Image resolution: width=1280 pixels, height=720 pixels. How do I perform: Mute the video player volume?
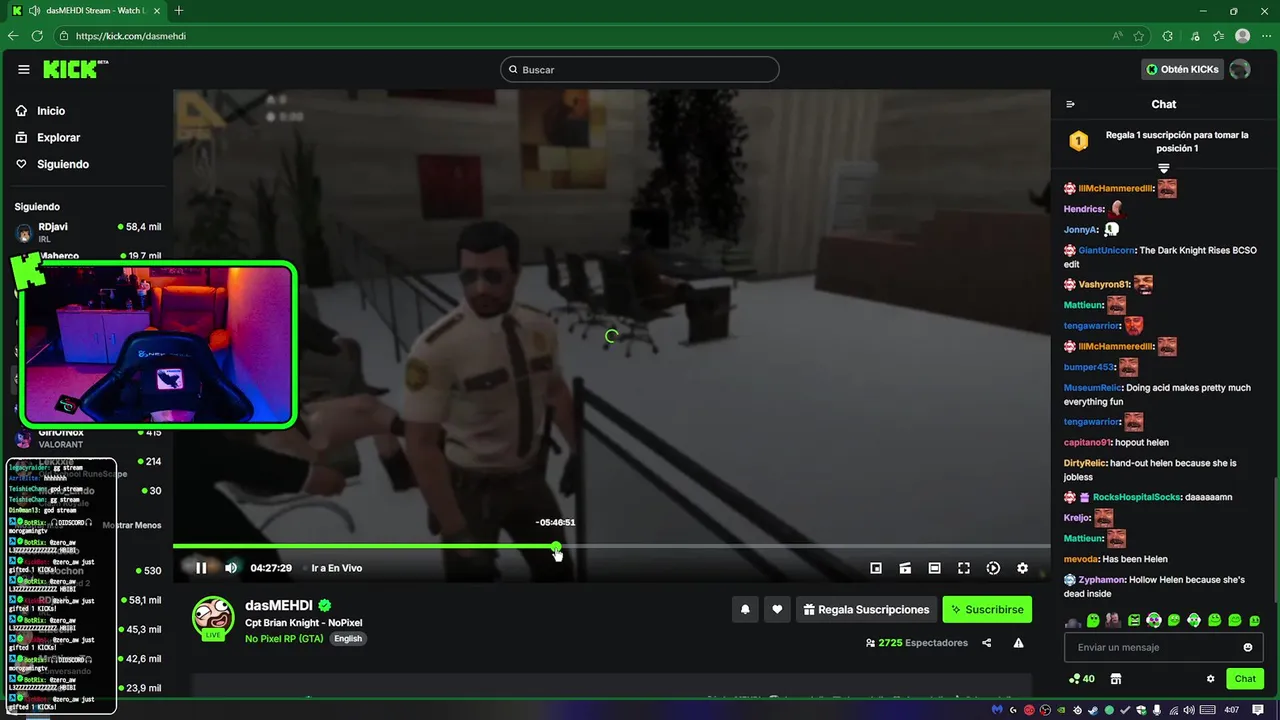231,568
